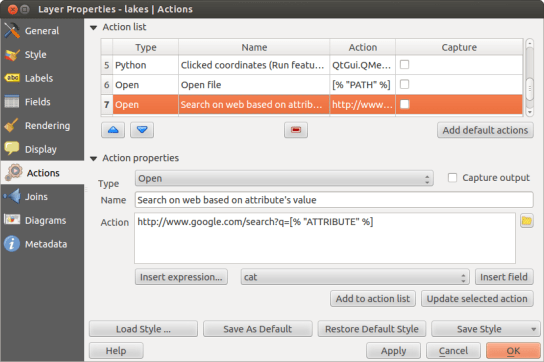Click the Insert field button
Image resolution: width=544 pixels, height=362 pixels.
click(x=504, y=277)
